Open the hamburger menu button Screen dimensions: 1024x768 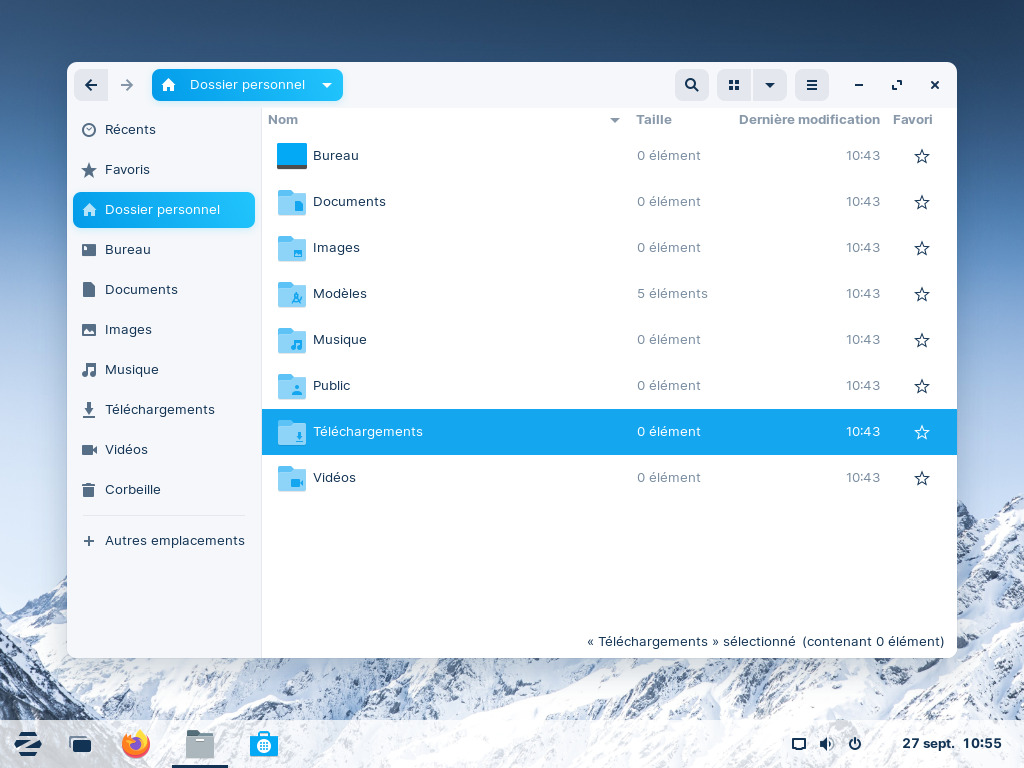click(812, 85)
